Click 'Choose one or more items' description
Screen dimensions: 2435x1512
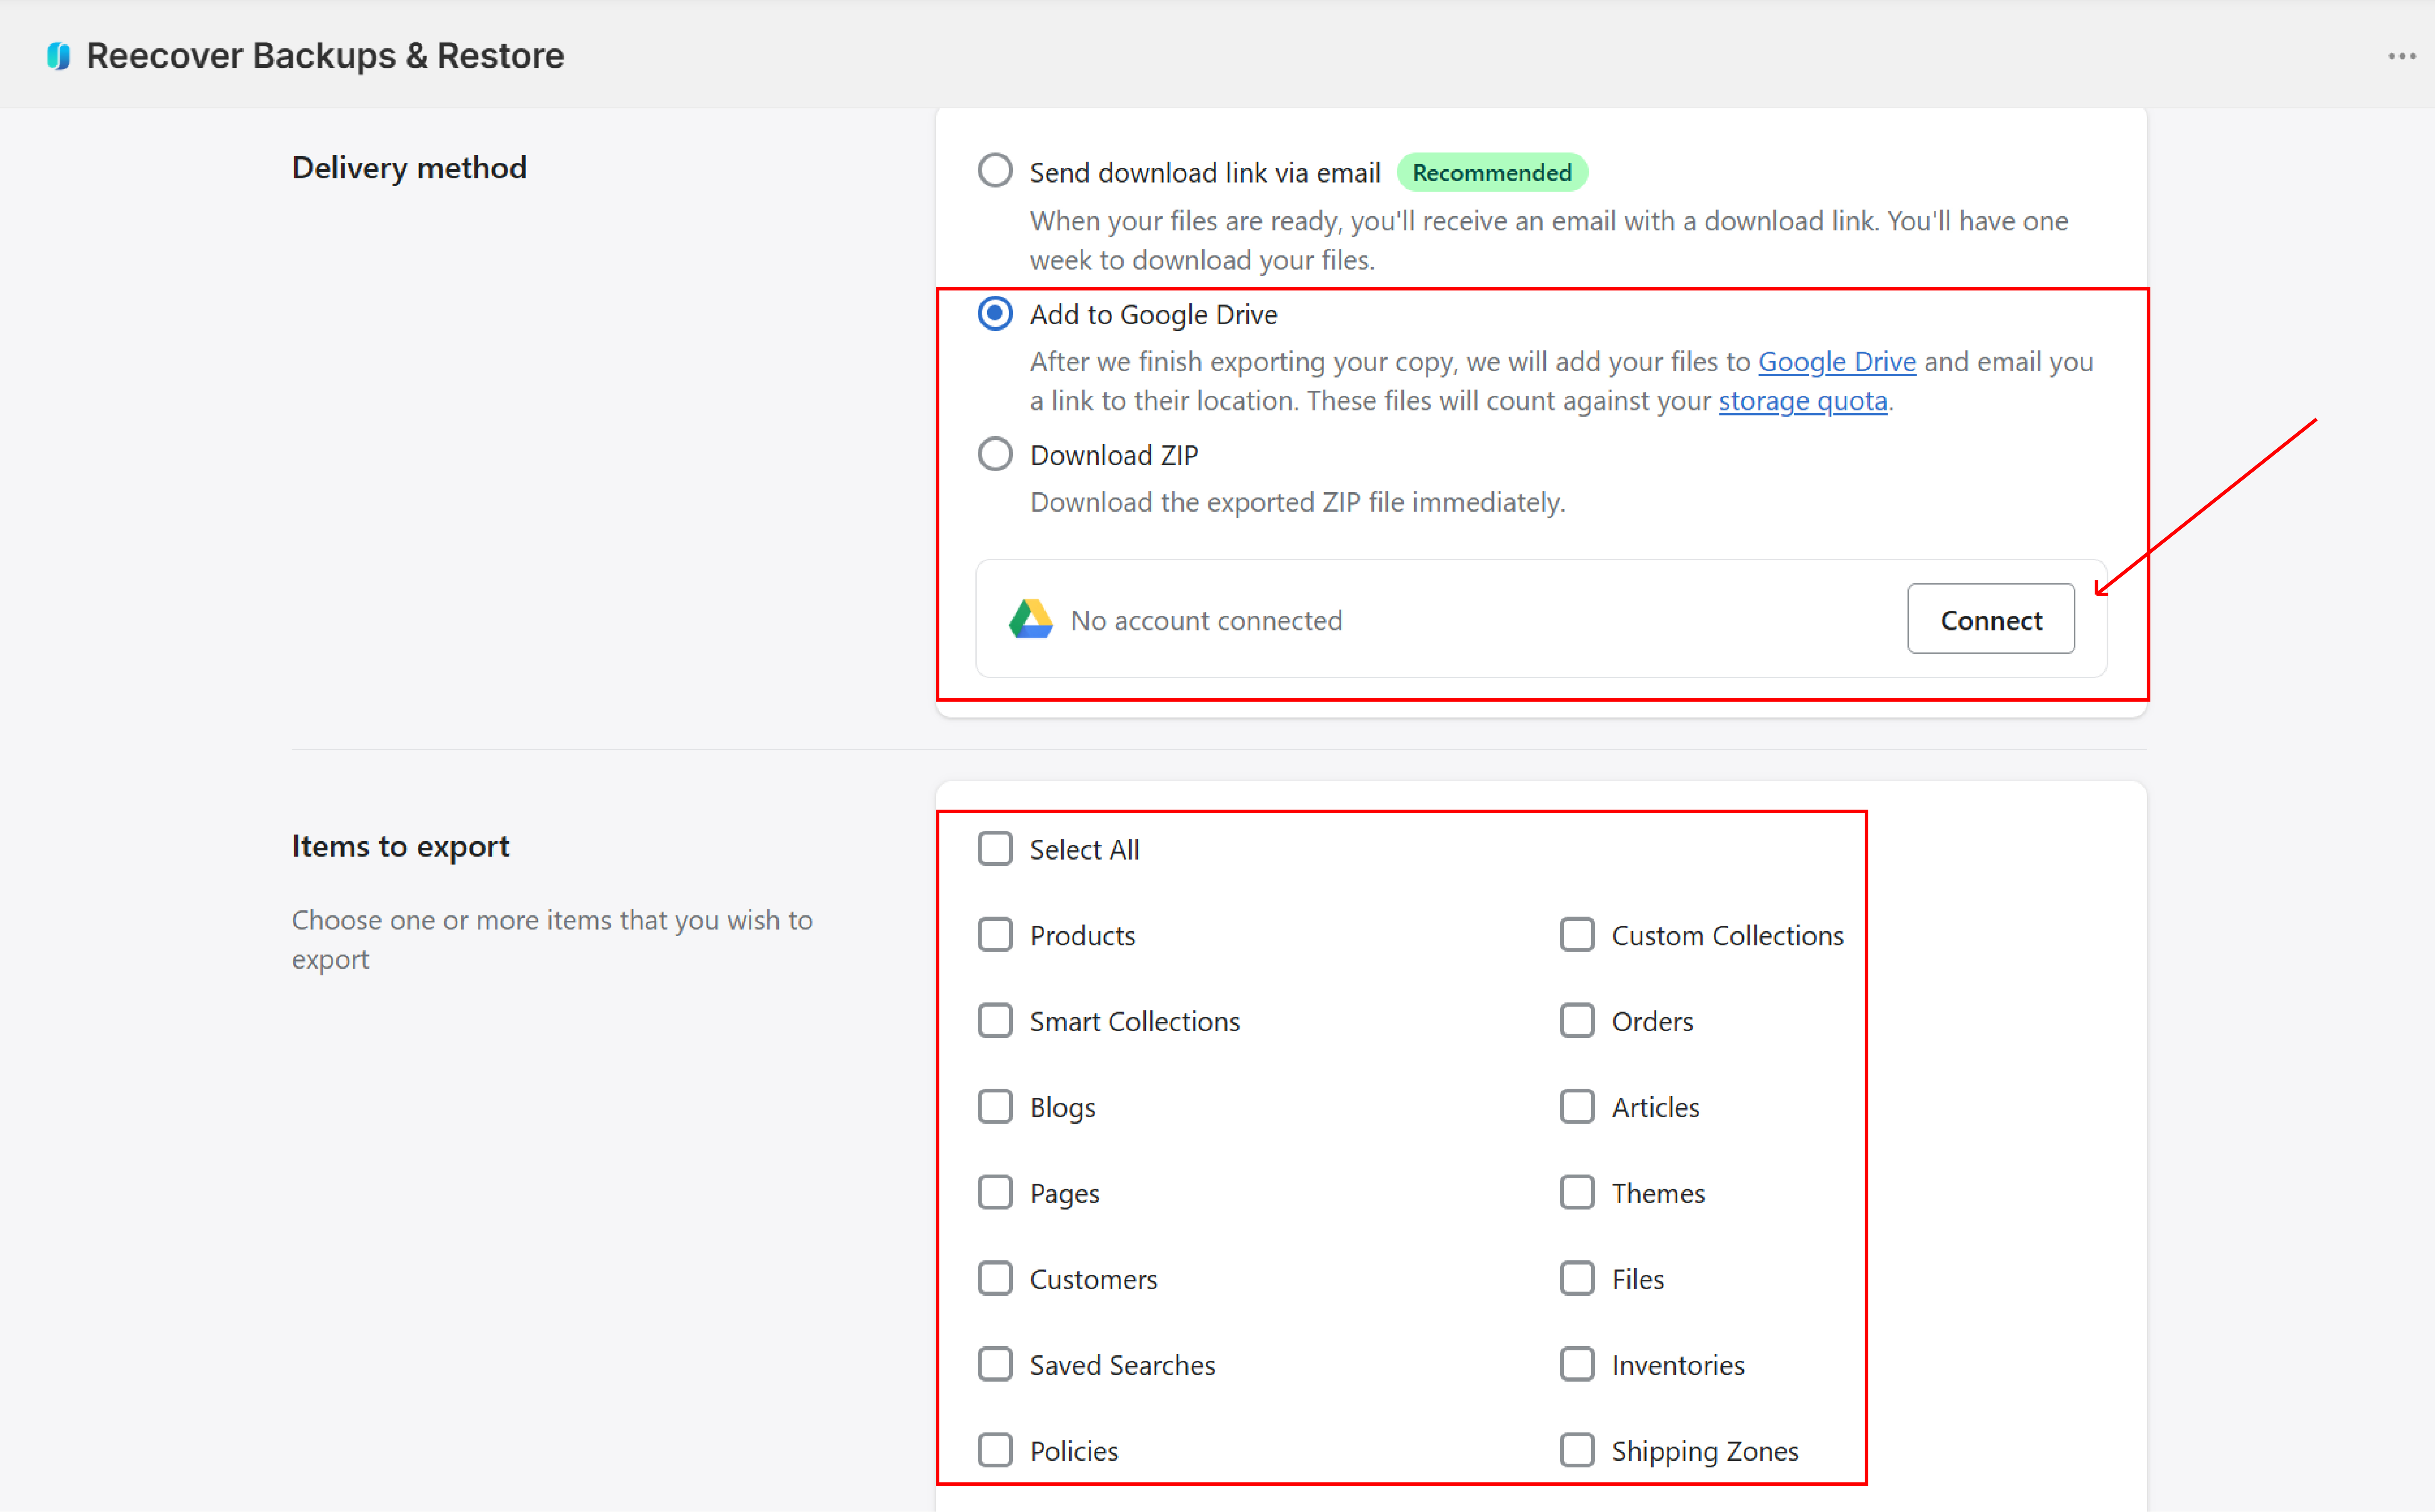click(552, 939)
